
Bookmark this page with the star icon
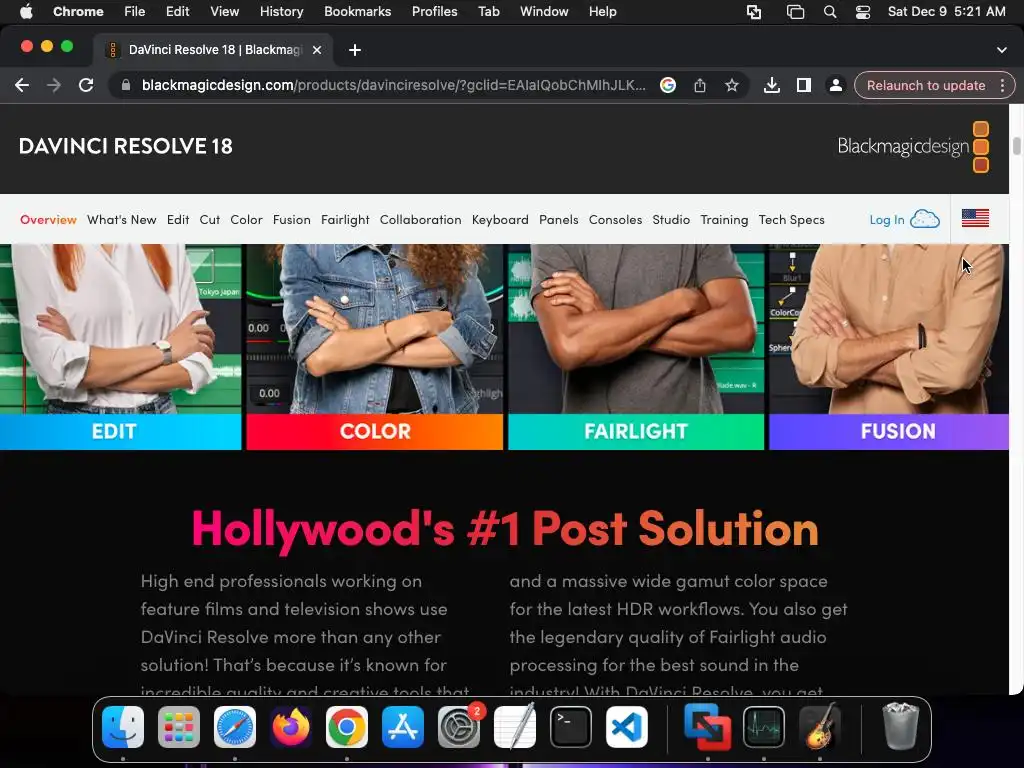point(731,86)
